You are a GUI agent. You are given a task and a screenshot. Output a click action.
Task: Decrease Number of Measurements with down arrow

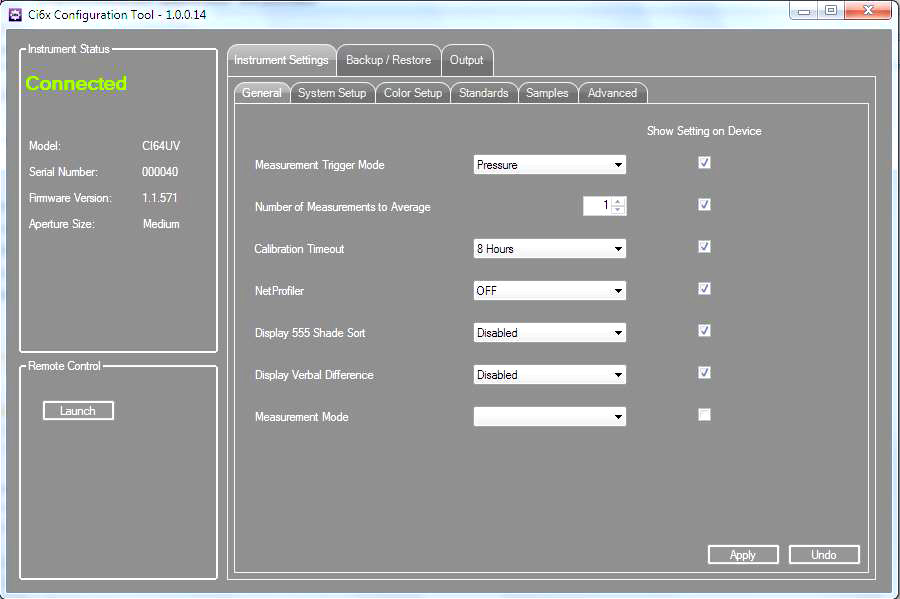coord(618,210)
